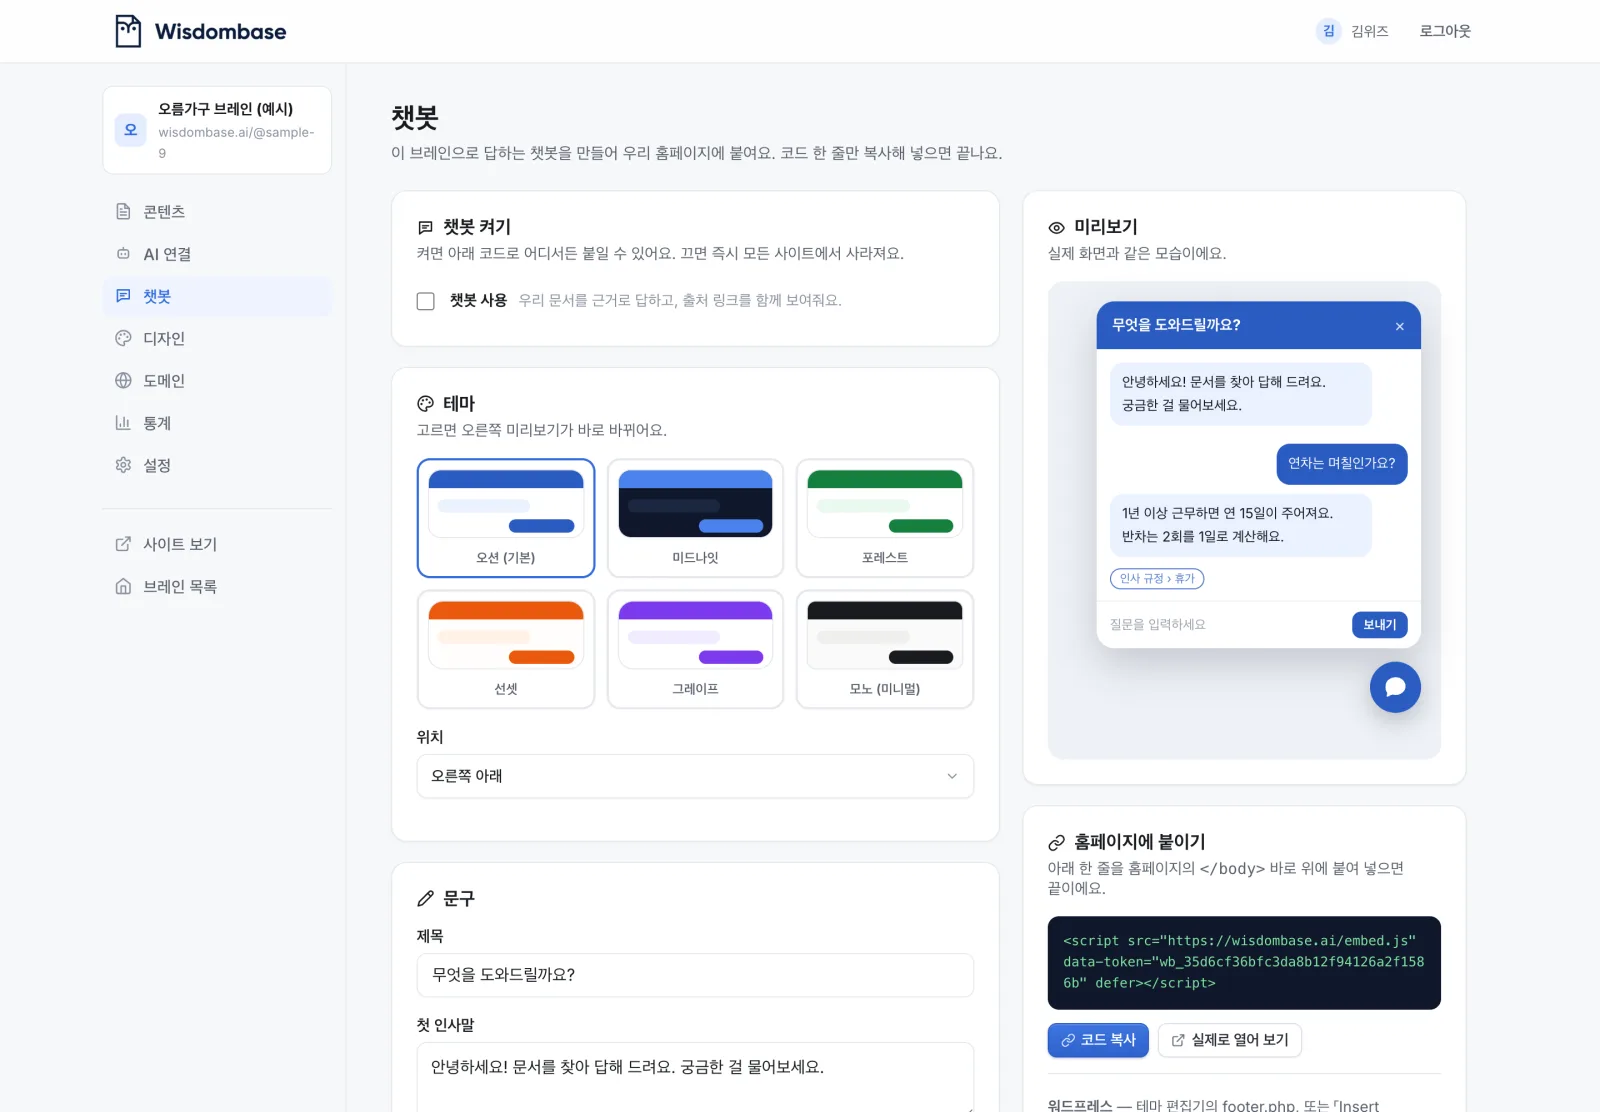Click the AI 연결 robot icon
The width and height of the screenshot is (1600, 1112).
123,254
